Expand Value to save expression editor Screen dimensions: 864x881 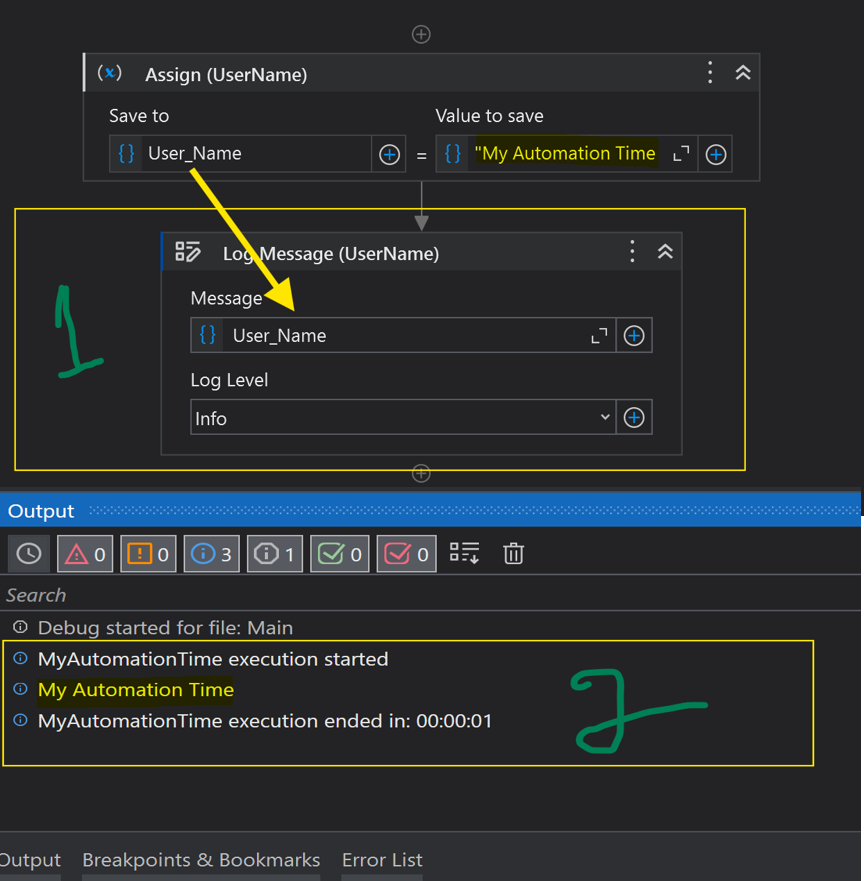681,153
